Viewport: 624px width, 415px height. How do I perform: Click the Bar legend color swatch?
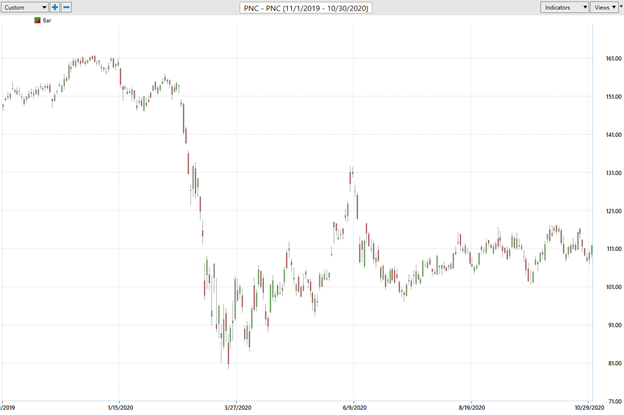click(37, 20)
